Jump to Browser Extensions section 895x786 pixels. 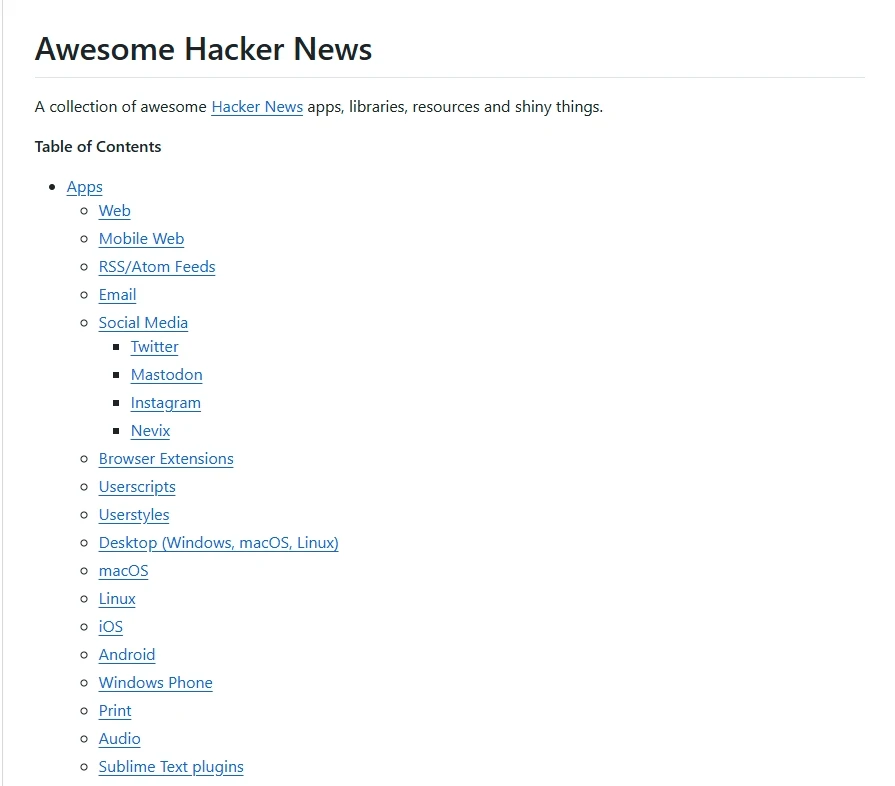click(x=166, y=458)
